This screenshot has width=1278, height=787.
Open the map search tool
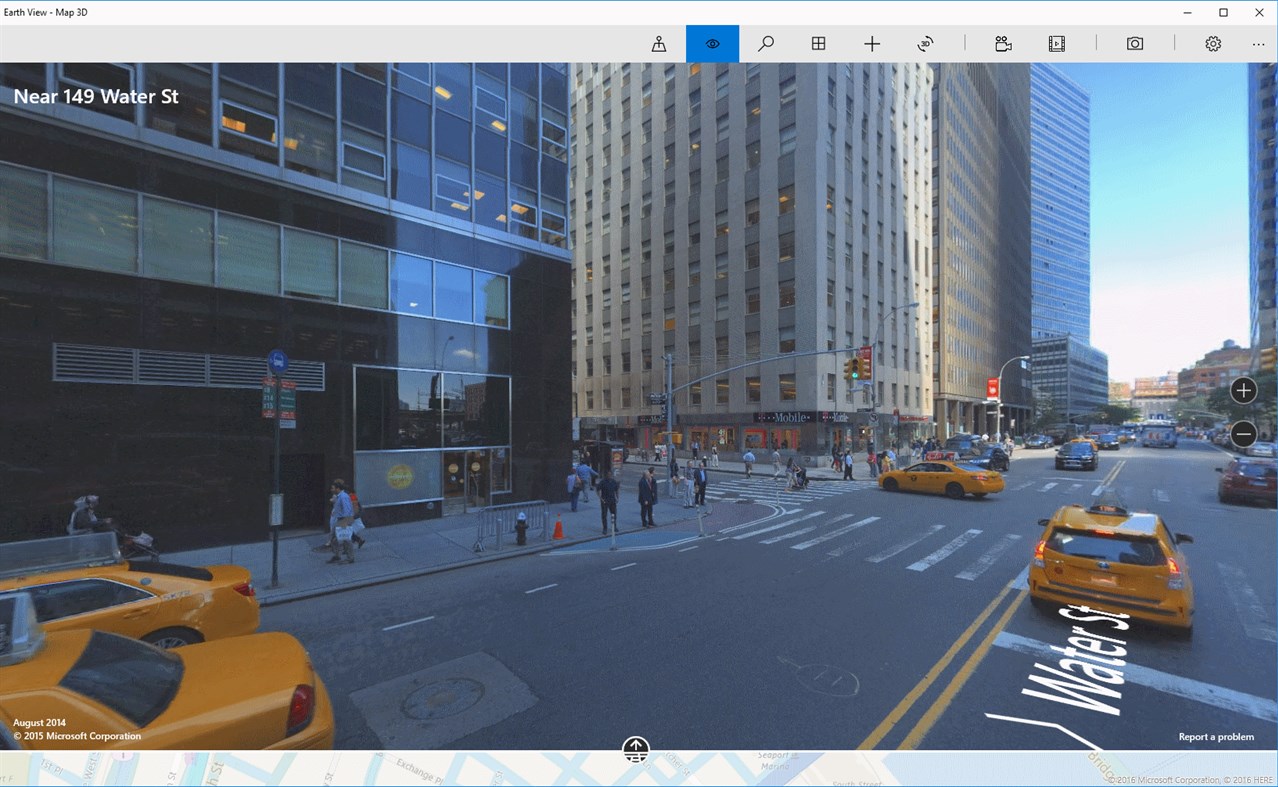tap(765, 43)
